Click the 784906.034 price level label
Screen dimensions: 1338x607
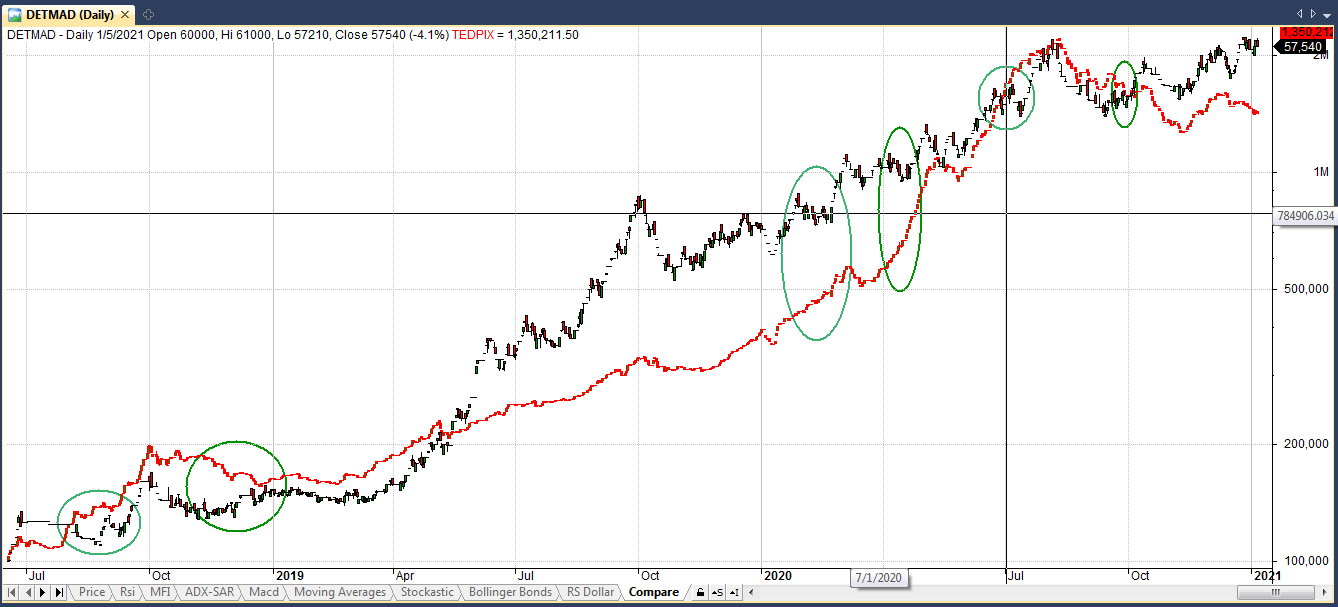1306,215
